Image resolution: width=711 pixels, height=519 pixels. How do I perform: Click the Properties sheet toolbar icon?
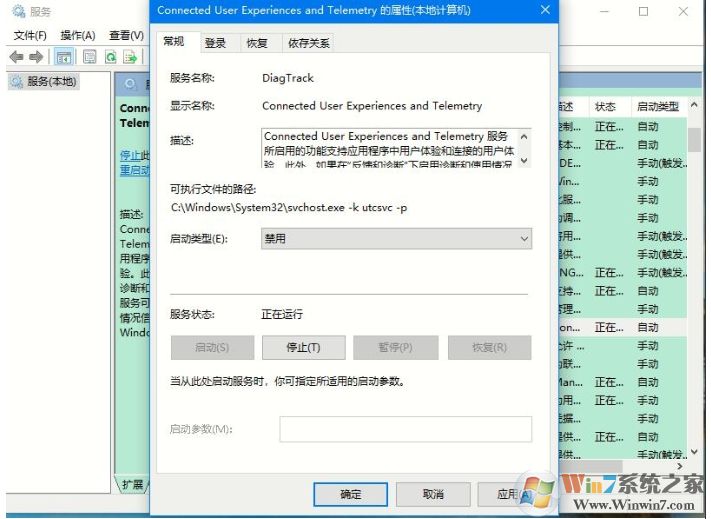[x=90, y=57]
